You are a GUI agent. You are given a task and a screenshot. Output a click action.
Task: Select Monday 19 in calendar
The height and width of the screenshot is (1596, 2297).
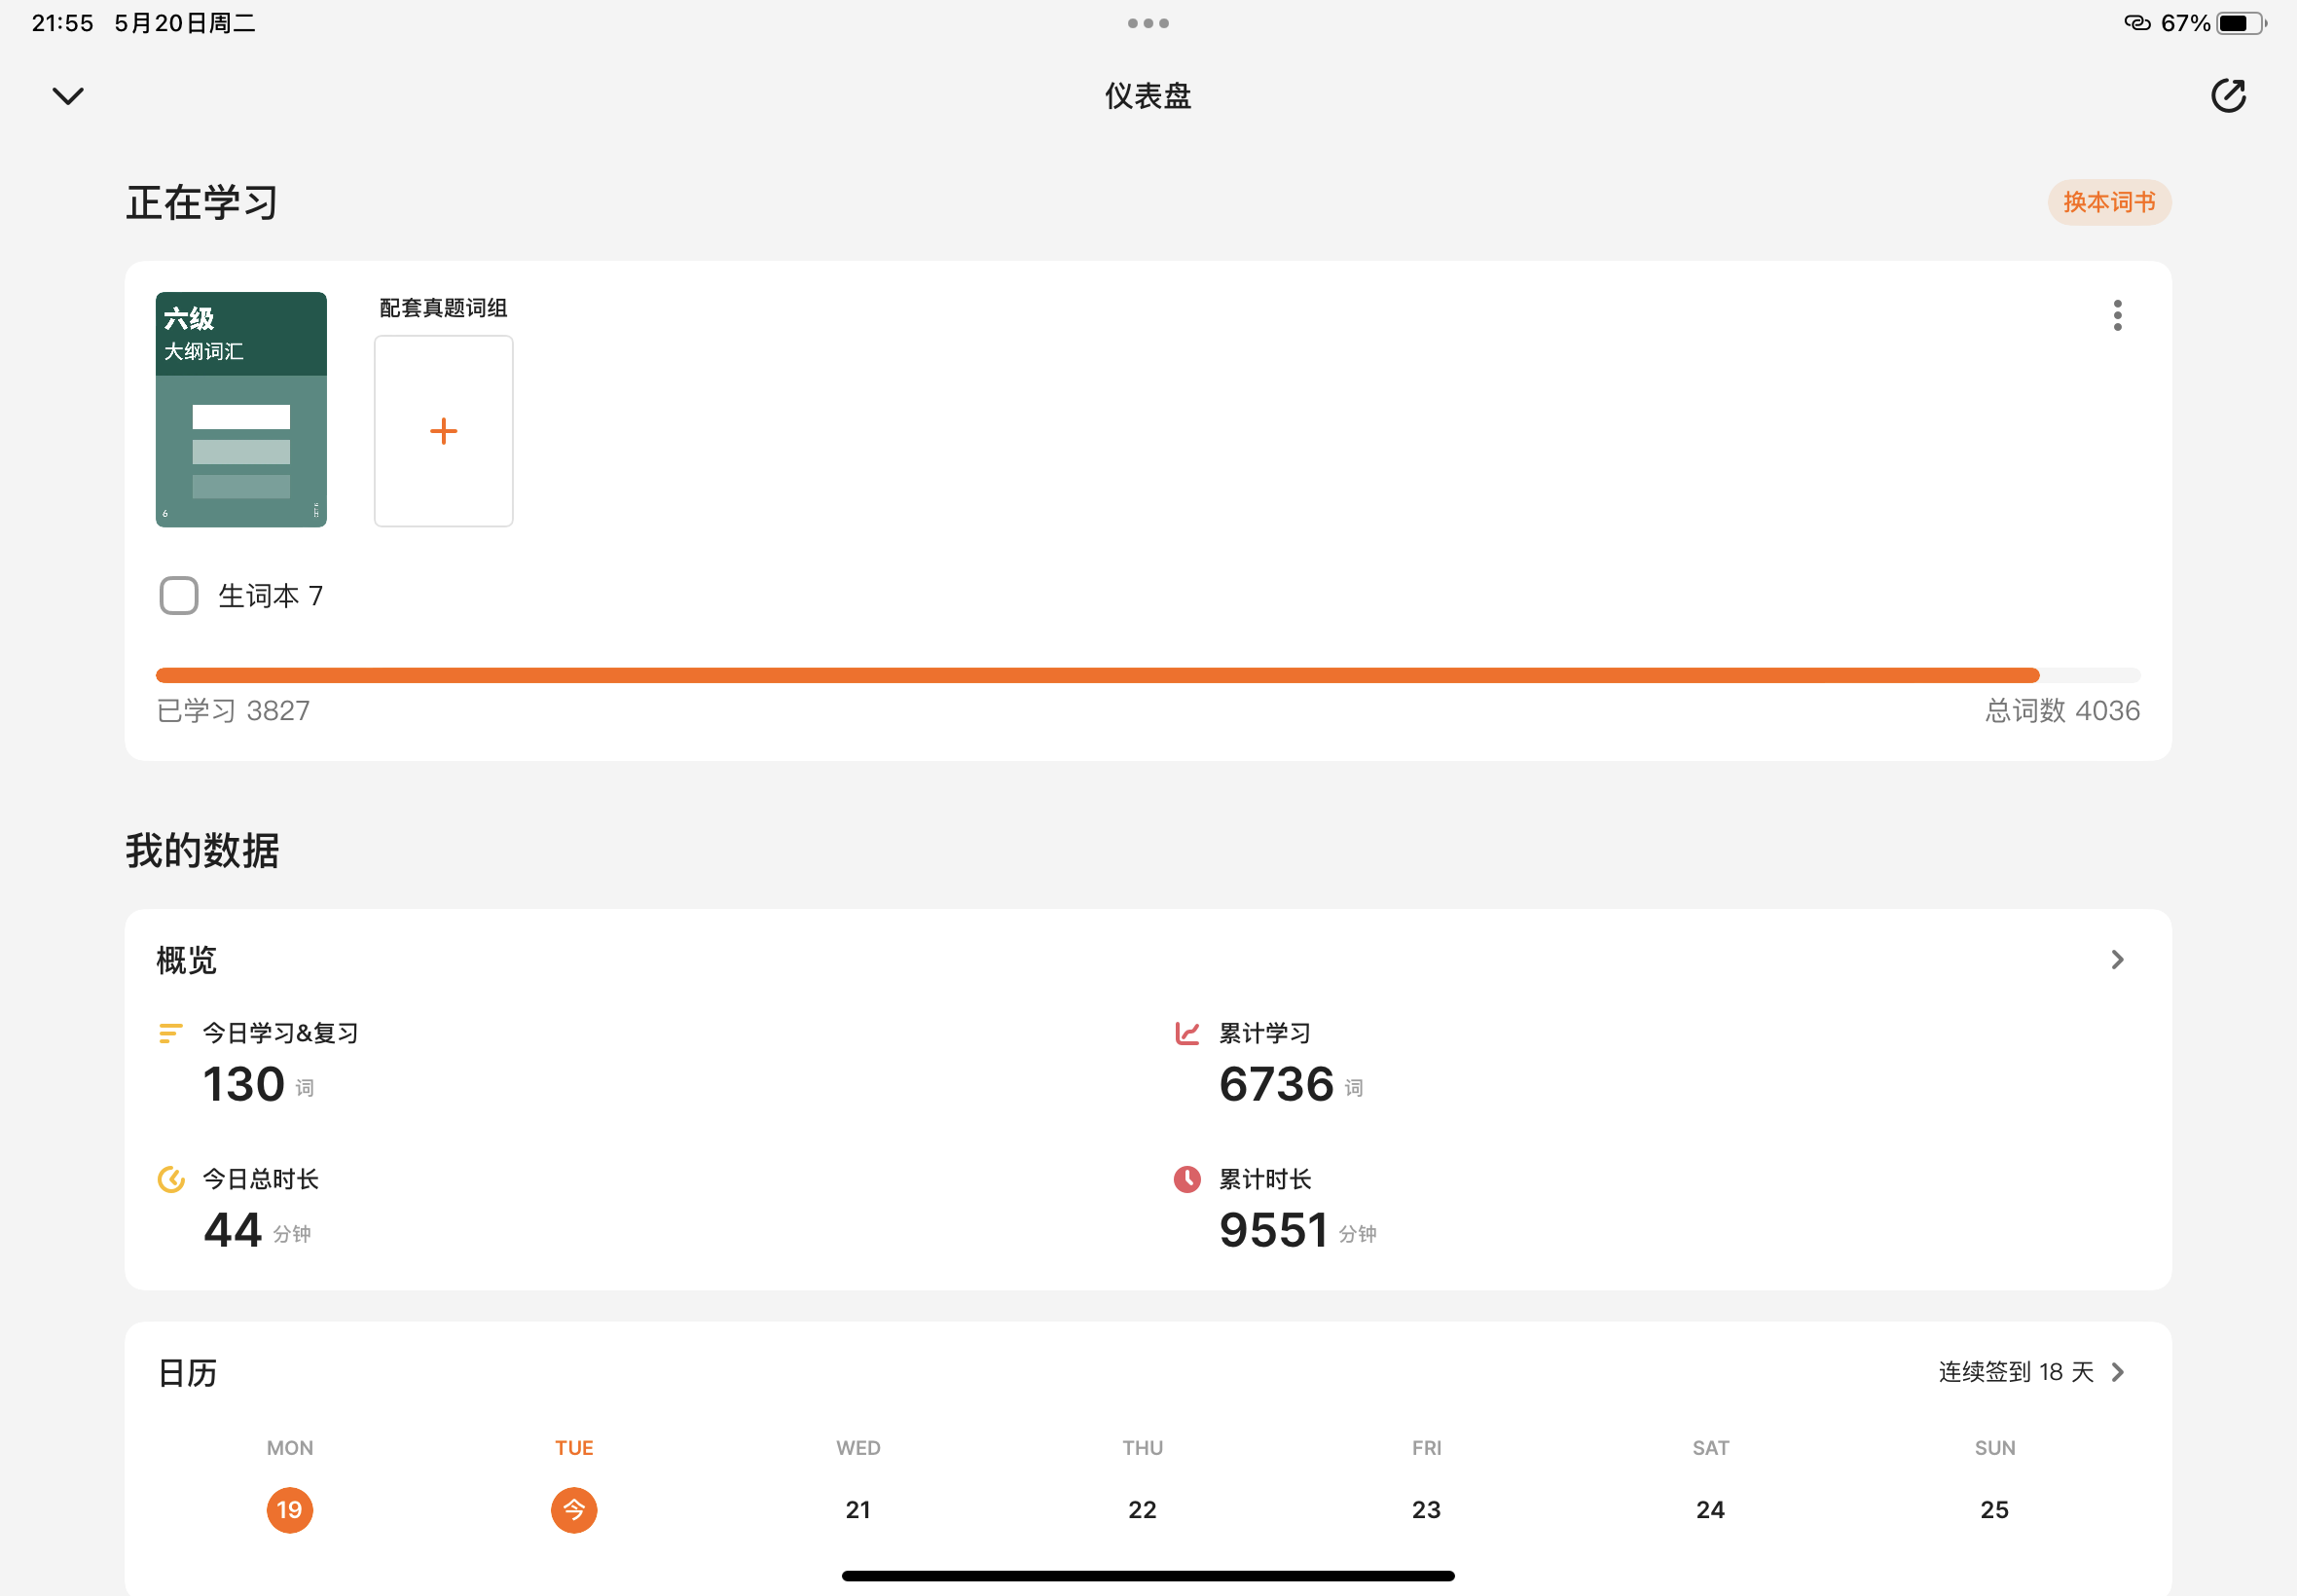[290, 1509]
